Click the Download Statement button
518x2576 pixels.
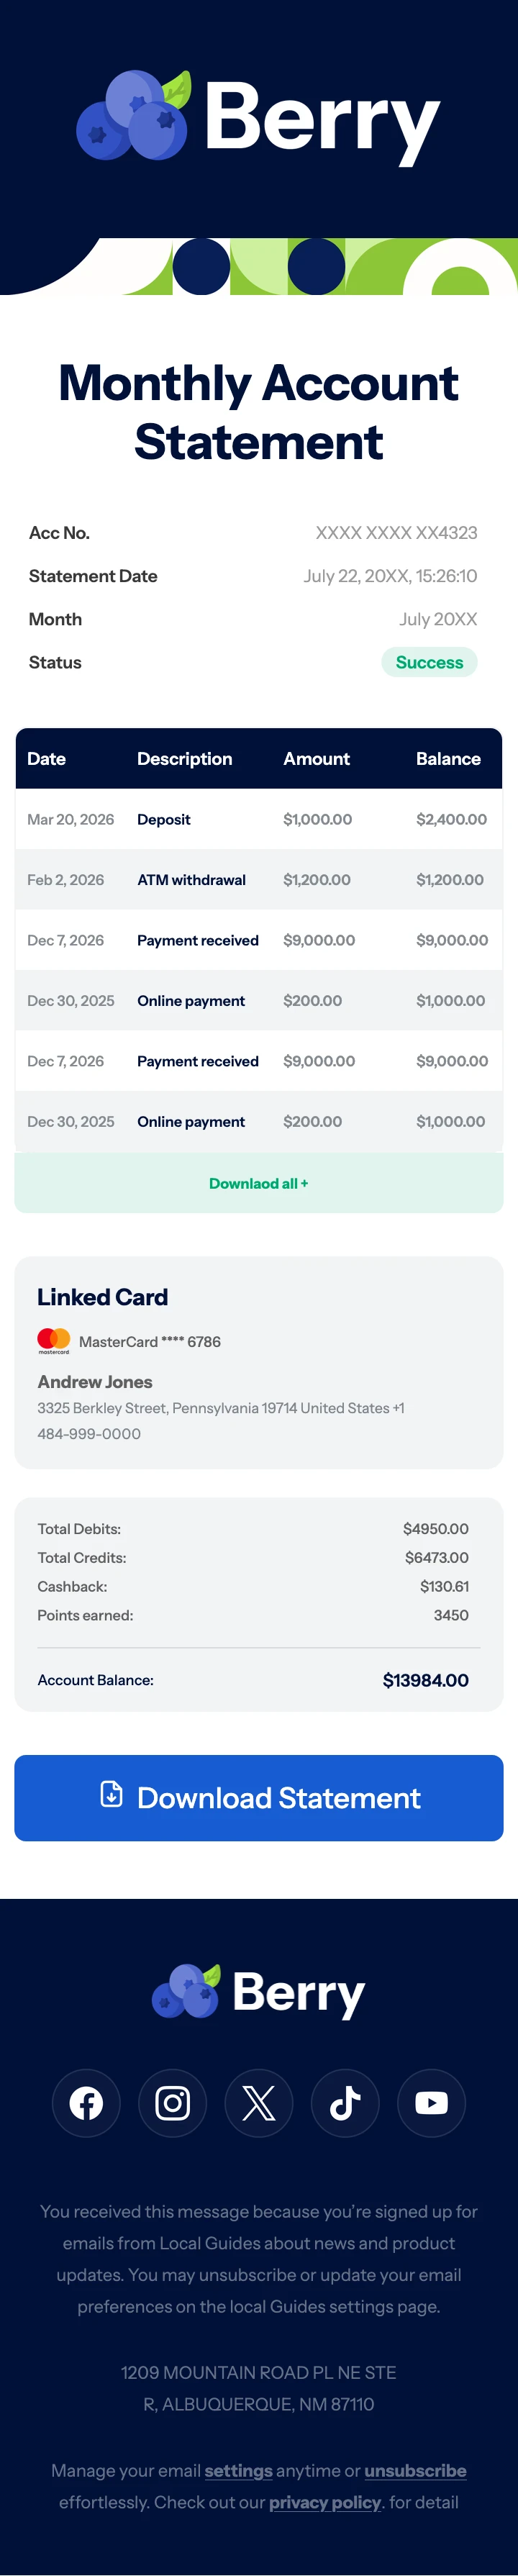click(259, 1798)
